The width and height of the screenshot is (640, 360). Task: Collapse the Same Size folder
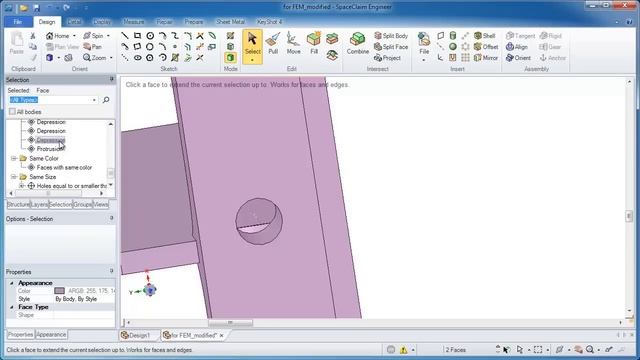click(x=14, y=177)
